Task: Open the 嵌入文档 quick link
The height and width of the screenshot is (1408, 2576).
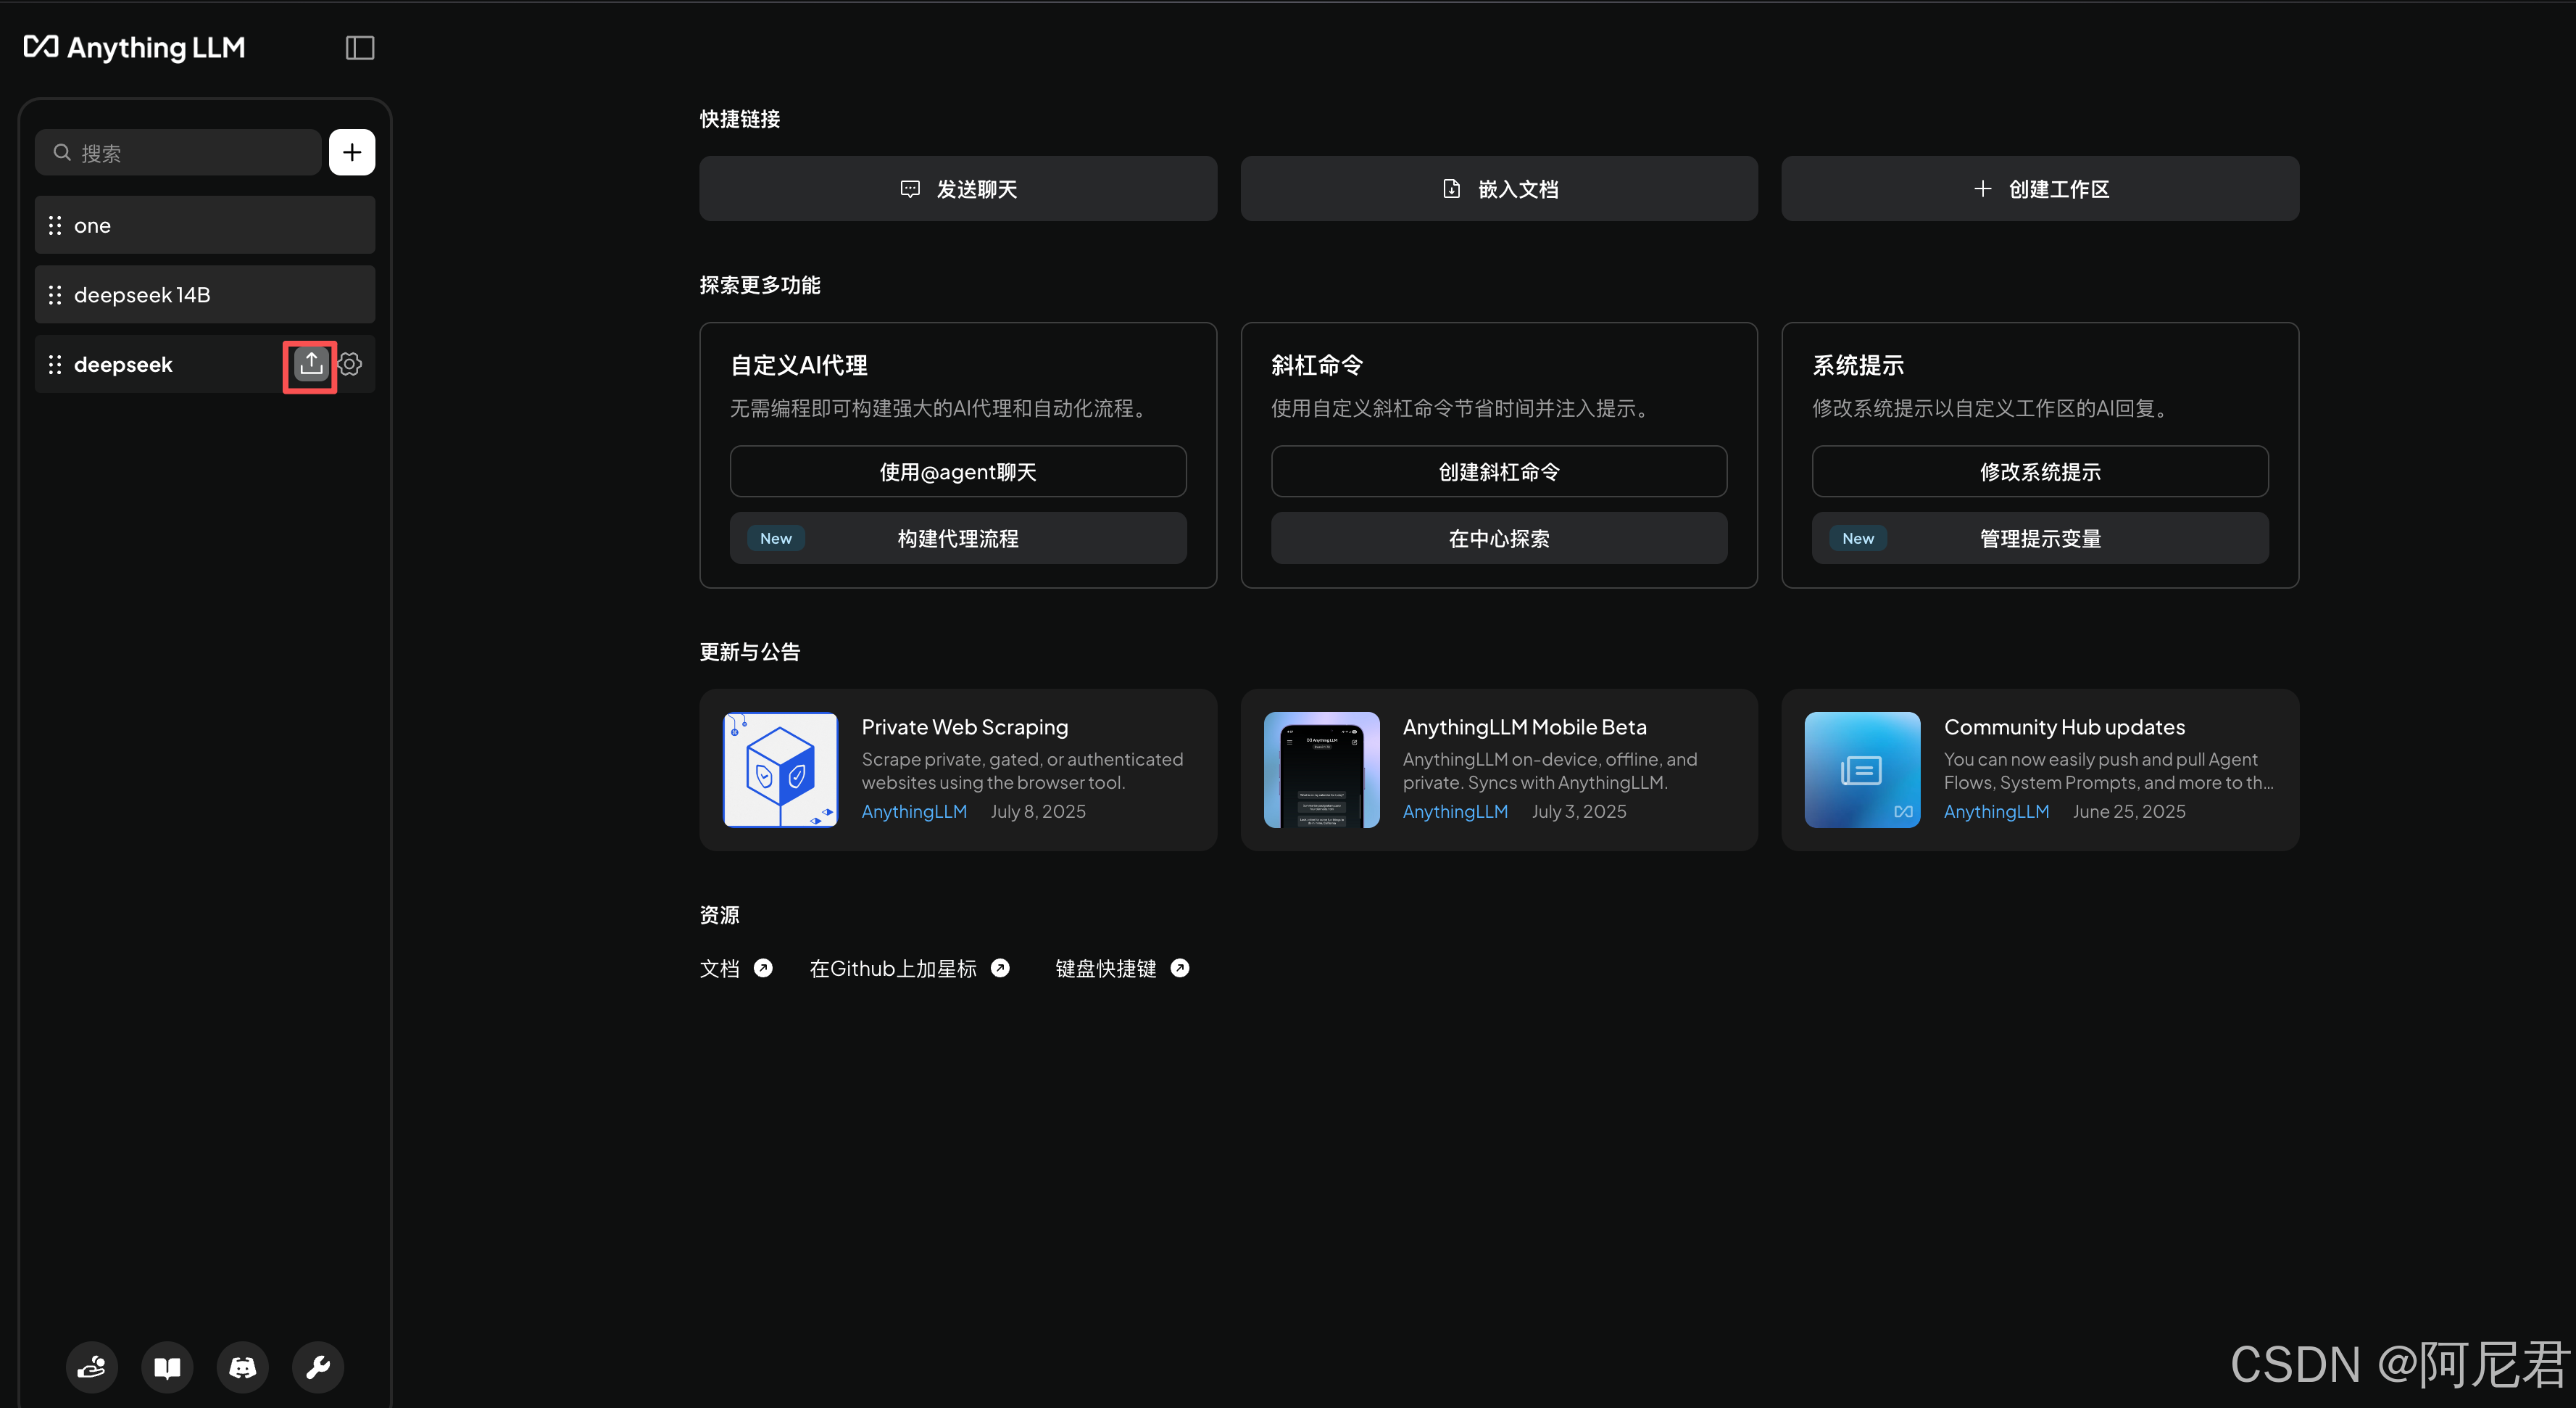Action: point(1498,188)
